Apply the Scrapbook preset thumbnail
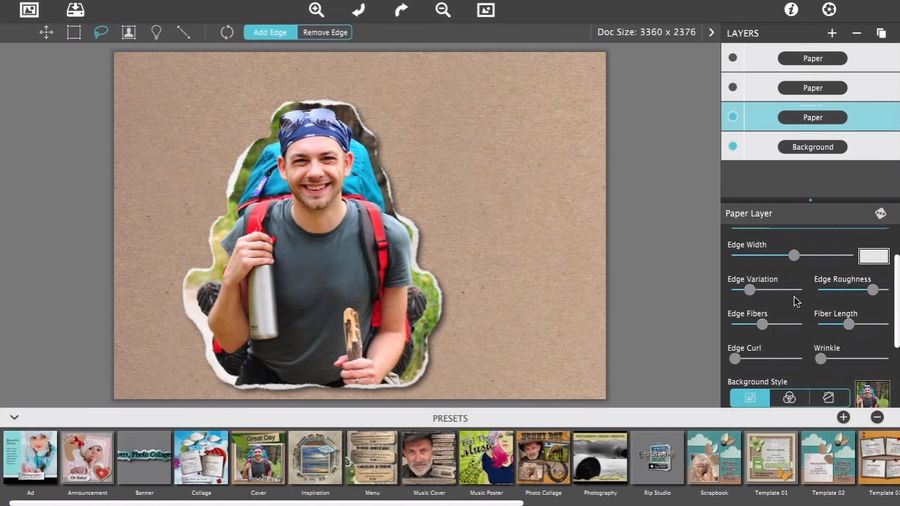The height and width of the screenshot is (506, 900). coord(713,458)
